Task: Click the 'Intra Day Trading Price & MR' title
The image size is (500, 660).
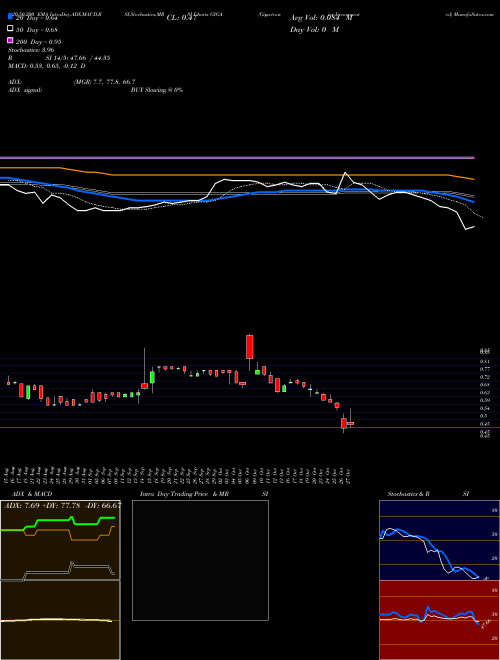Action: (x=184, y=494)
